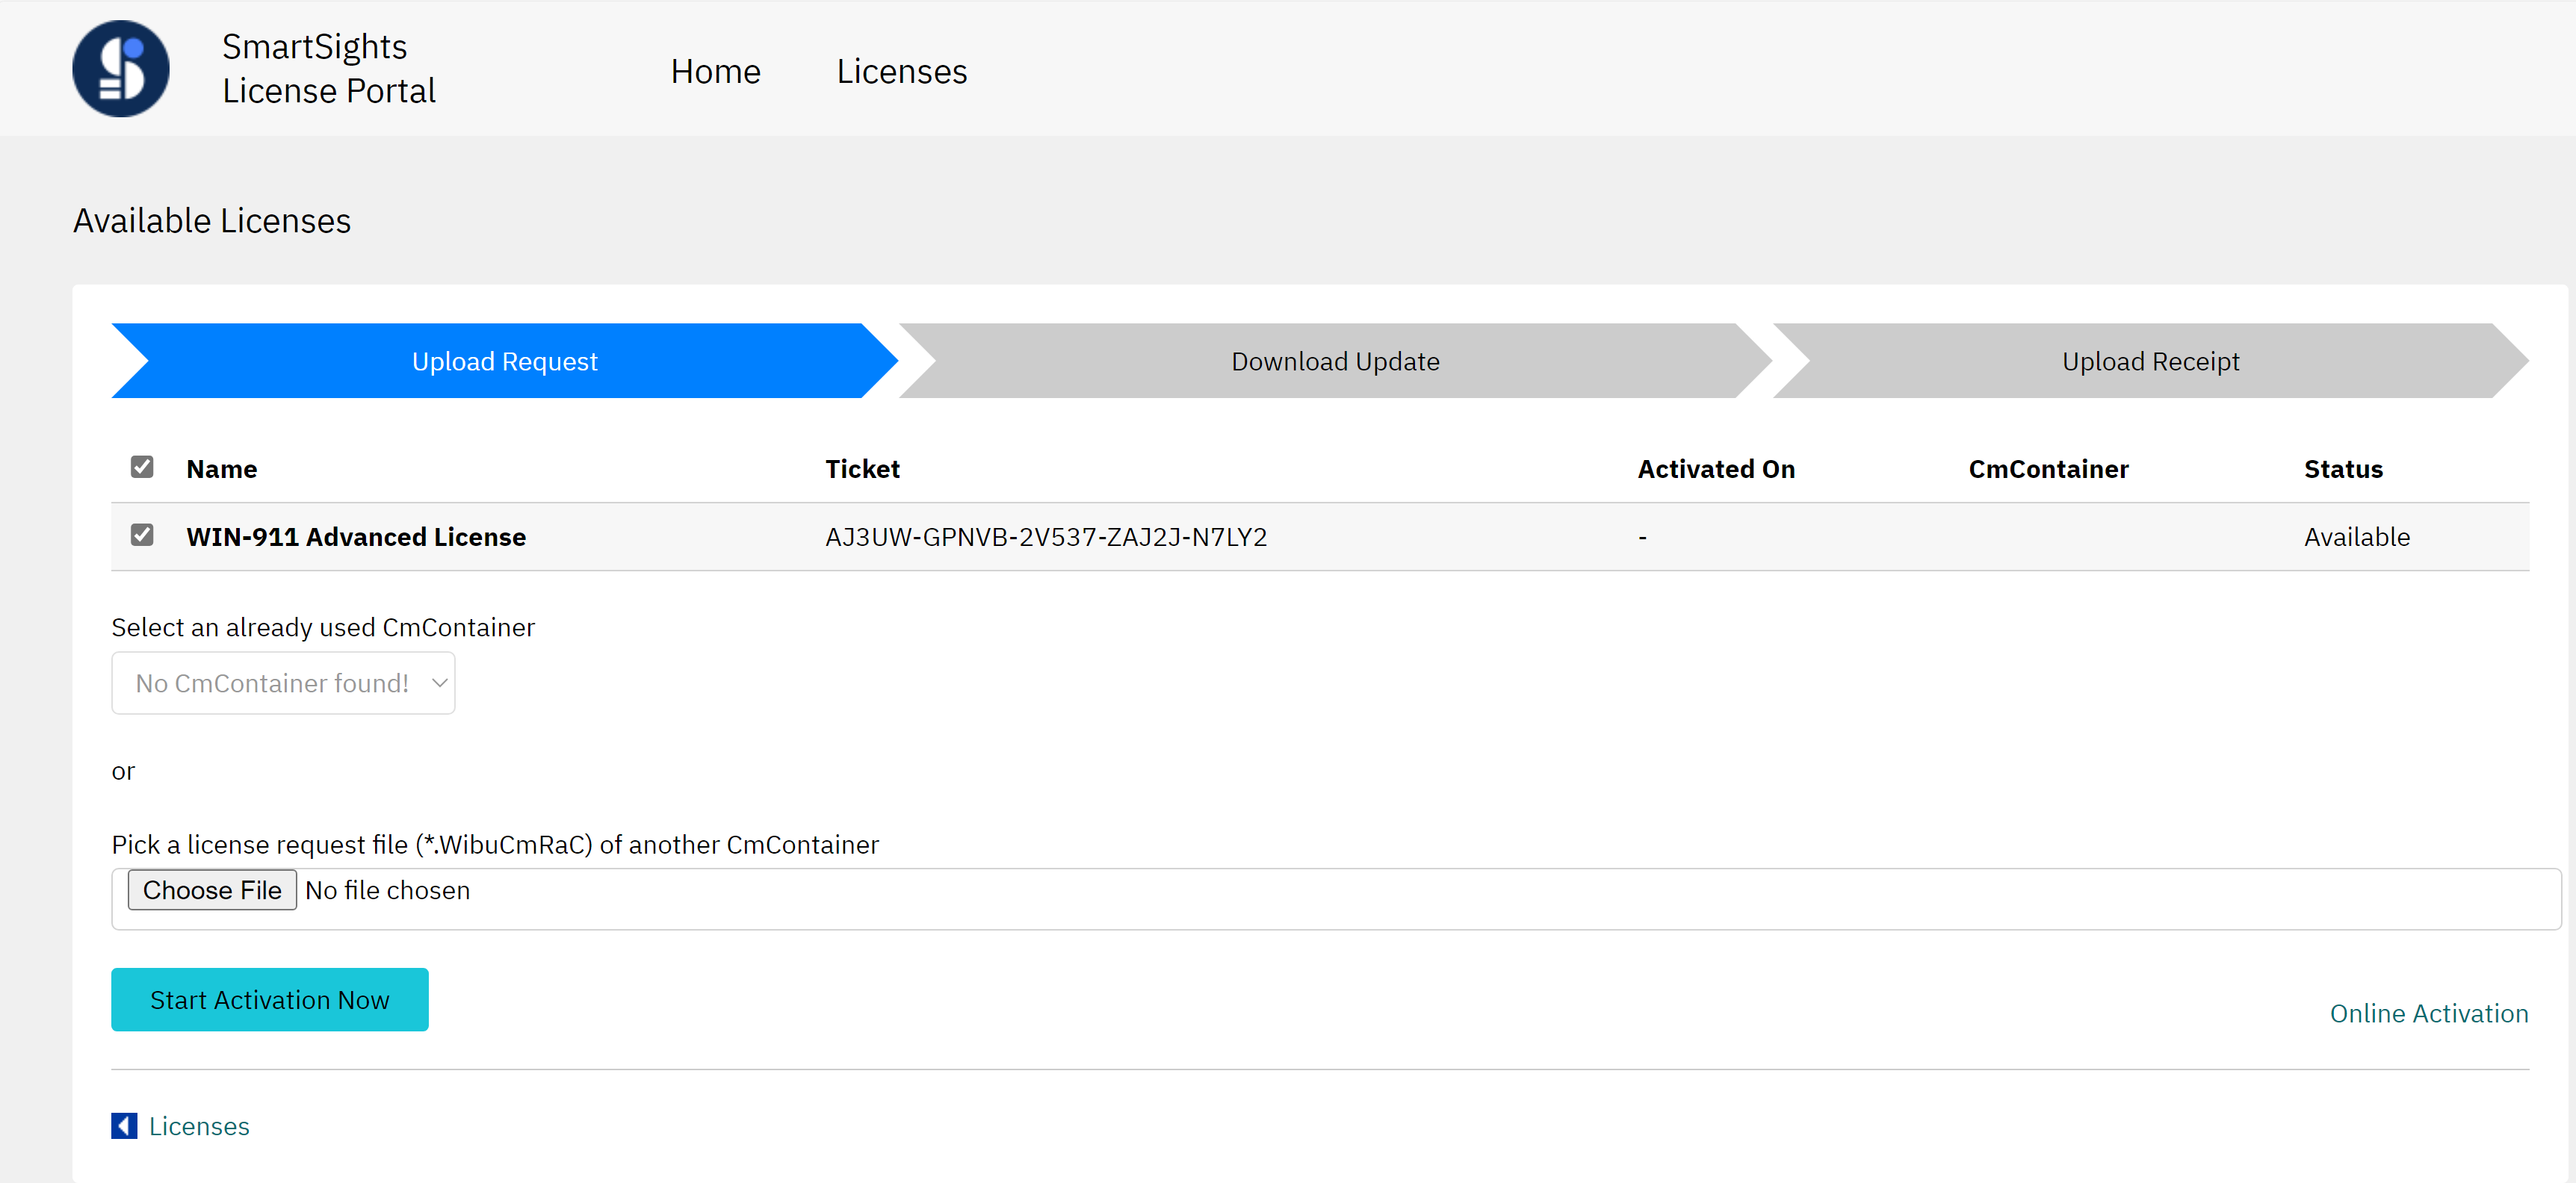2576x1183 pixels.
Task: Open the Home menu item
Action: [x=715, y=72]
